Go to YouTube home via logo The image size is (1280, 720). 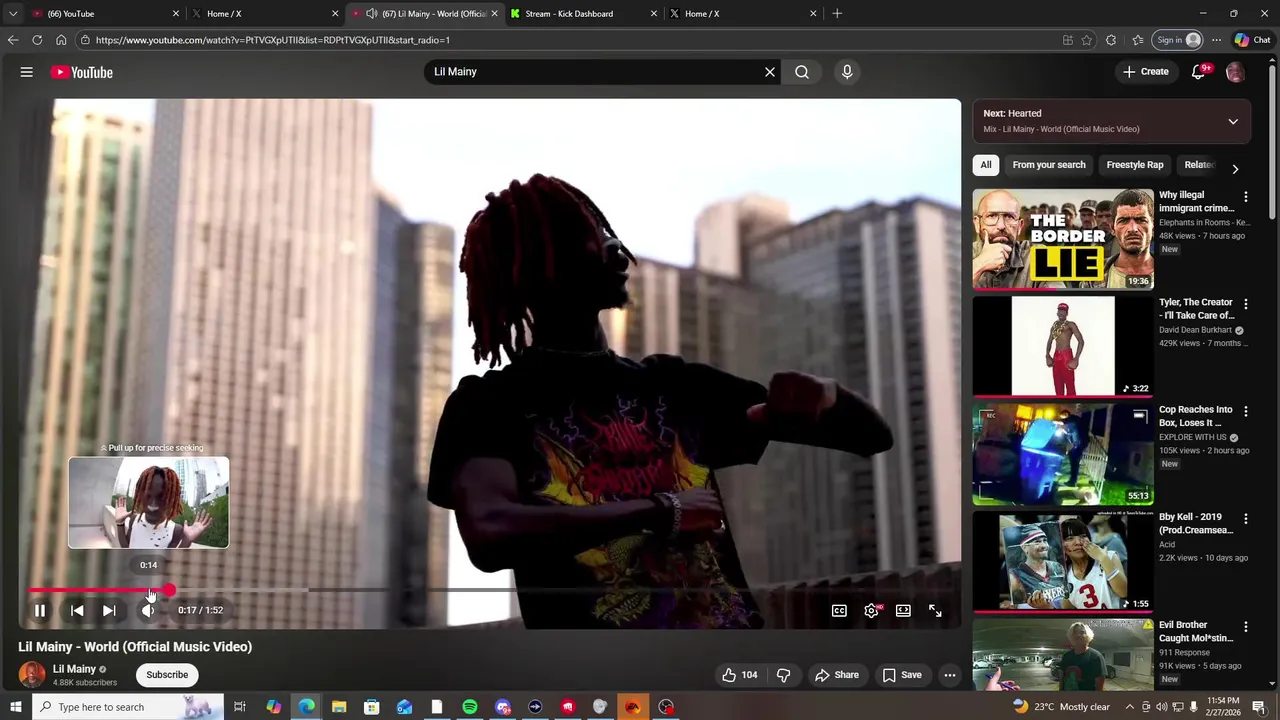click(x=82, y=72)
